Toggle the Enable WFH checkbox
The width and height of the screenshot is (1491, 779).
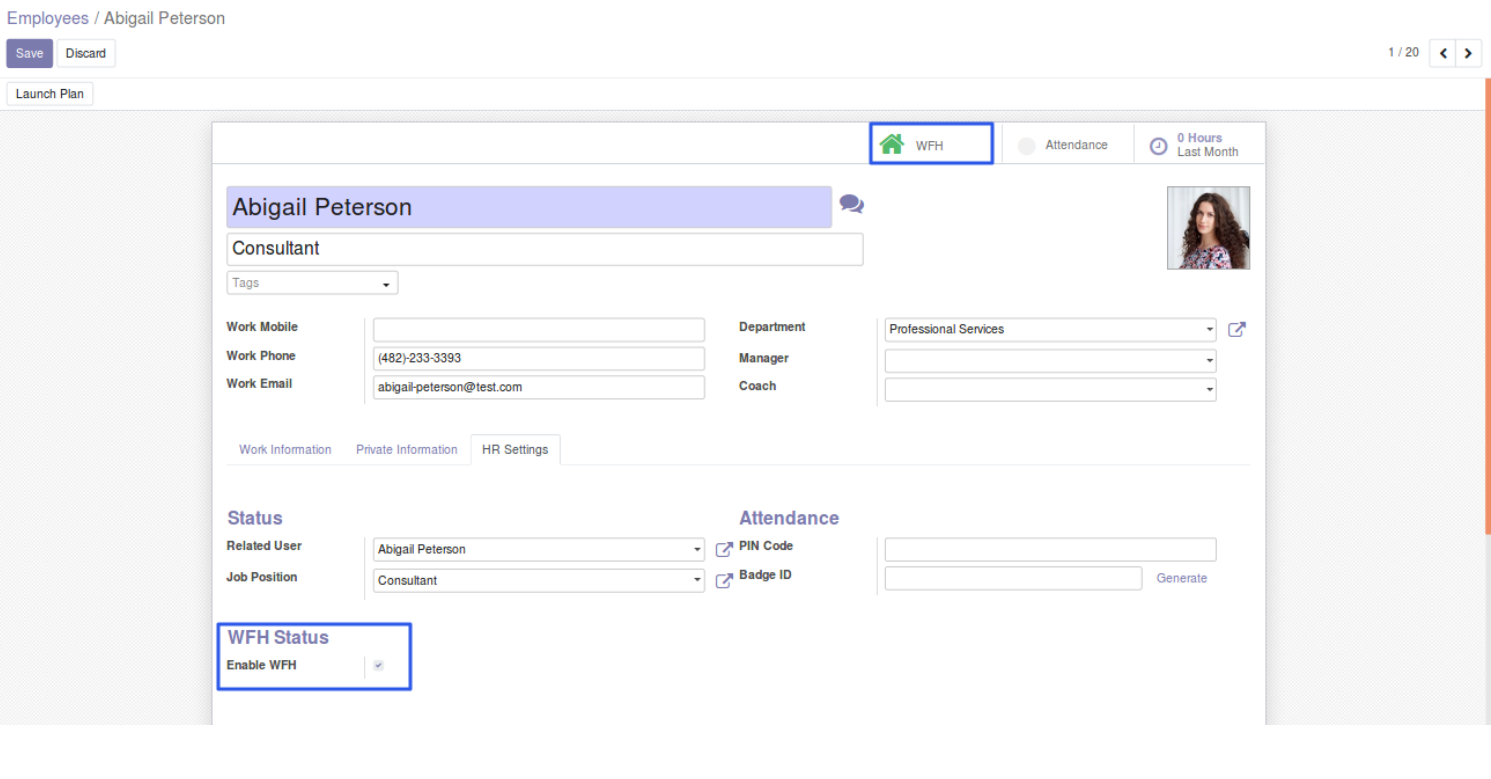coord(378,666)
